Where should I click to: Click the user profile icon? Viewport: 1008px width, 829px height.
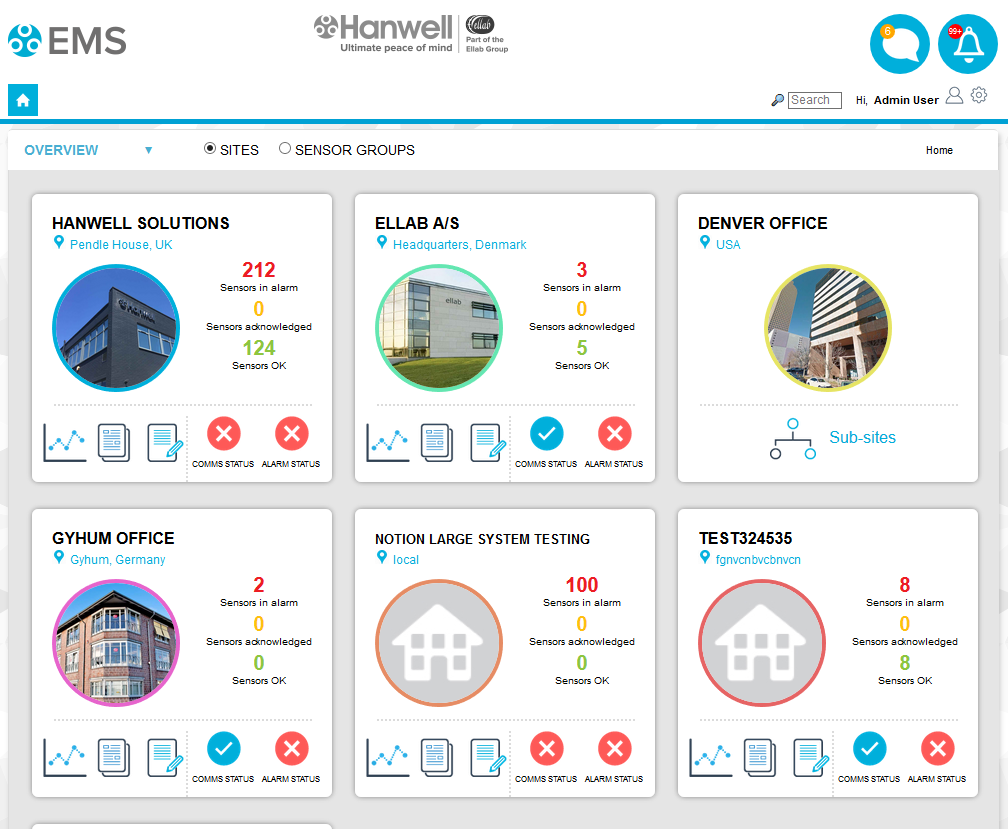pos(955,96)
